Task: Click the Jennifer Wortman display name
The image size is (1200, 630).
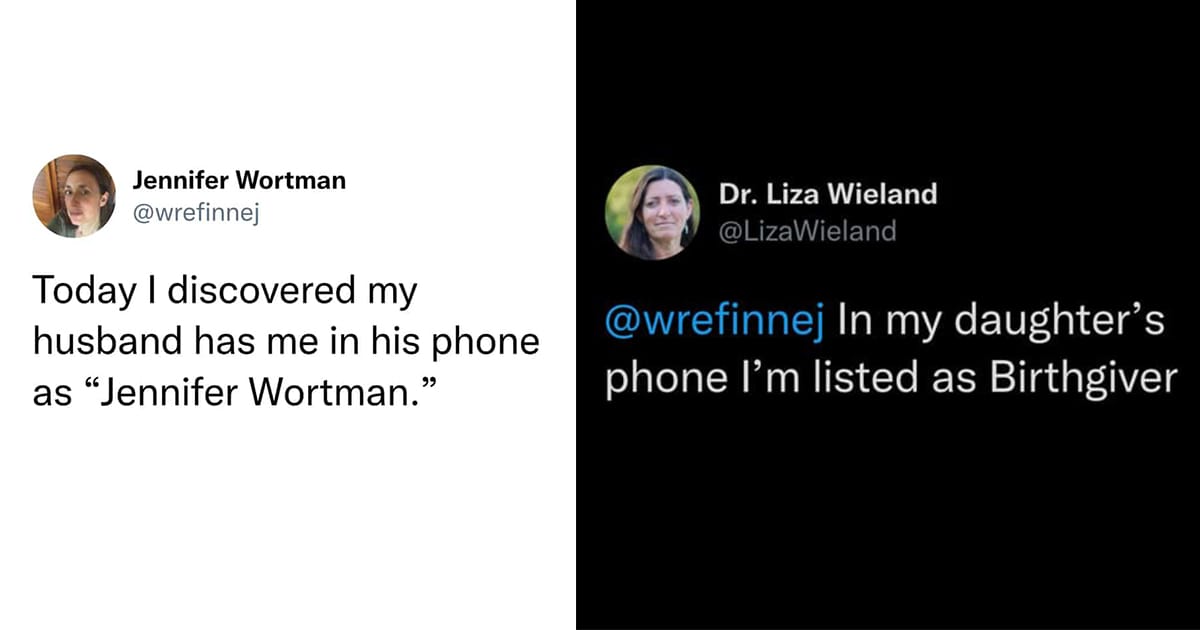Action: [239, 181]
